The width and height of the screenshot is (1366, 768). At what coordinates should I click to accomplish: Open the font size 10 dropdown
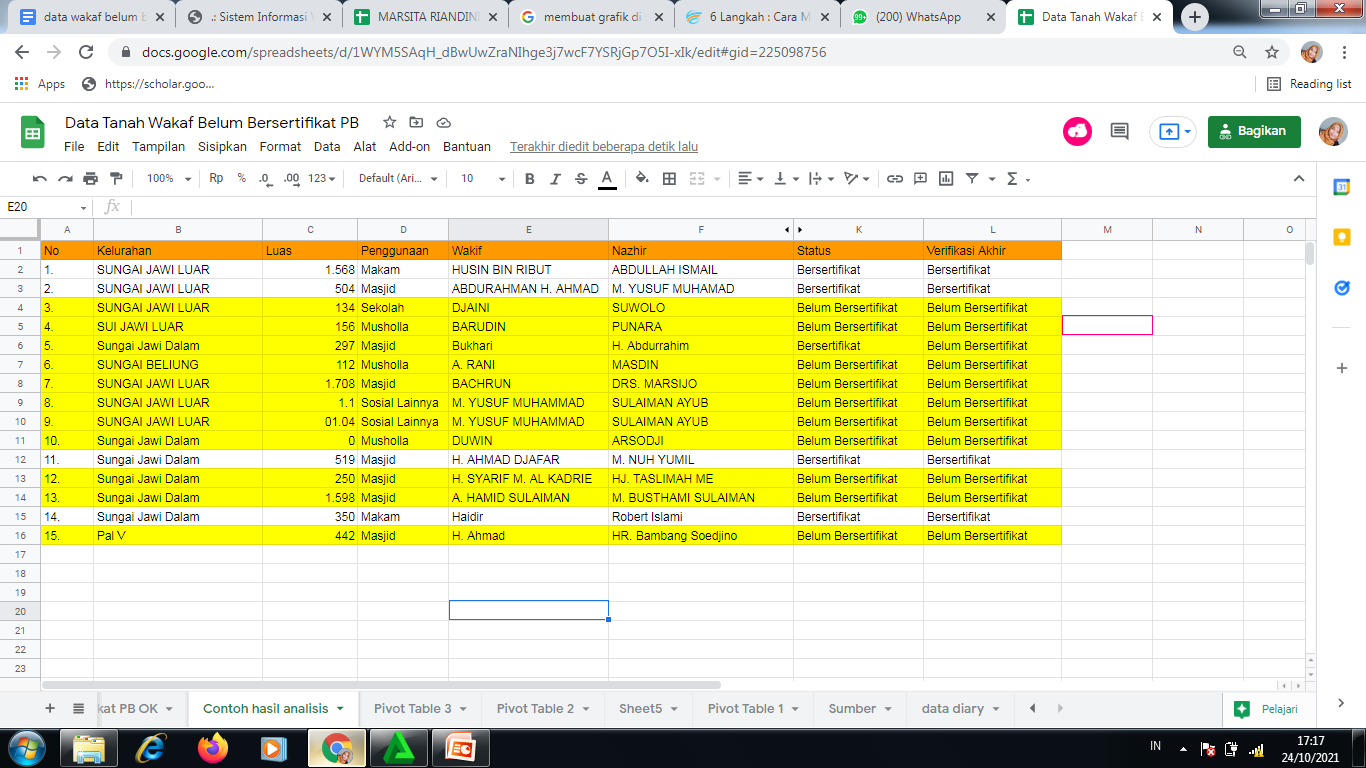(x=482, y=179)
